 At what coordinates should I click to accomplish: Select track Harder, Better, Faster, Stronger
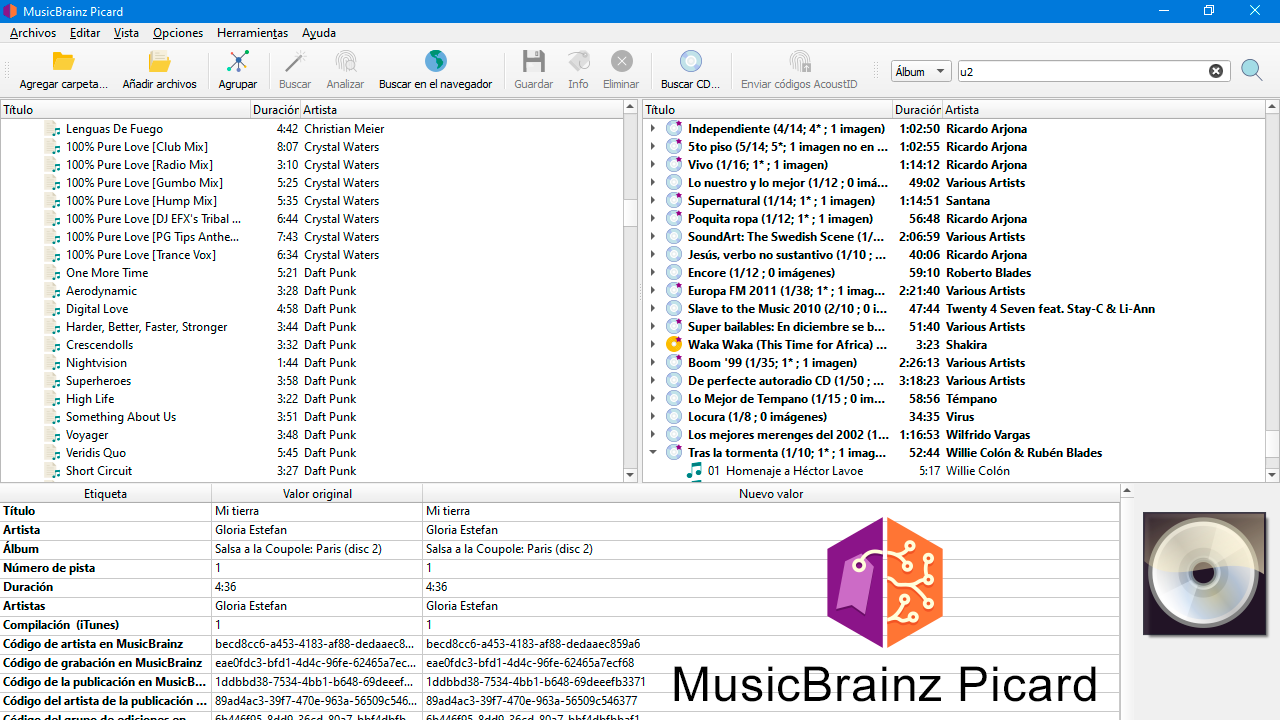pyautogui.click(x=146, y=327)
